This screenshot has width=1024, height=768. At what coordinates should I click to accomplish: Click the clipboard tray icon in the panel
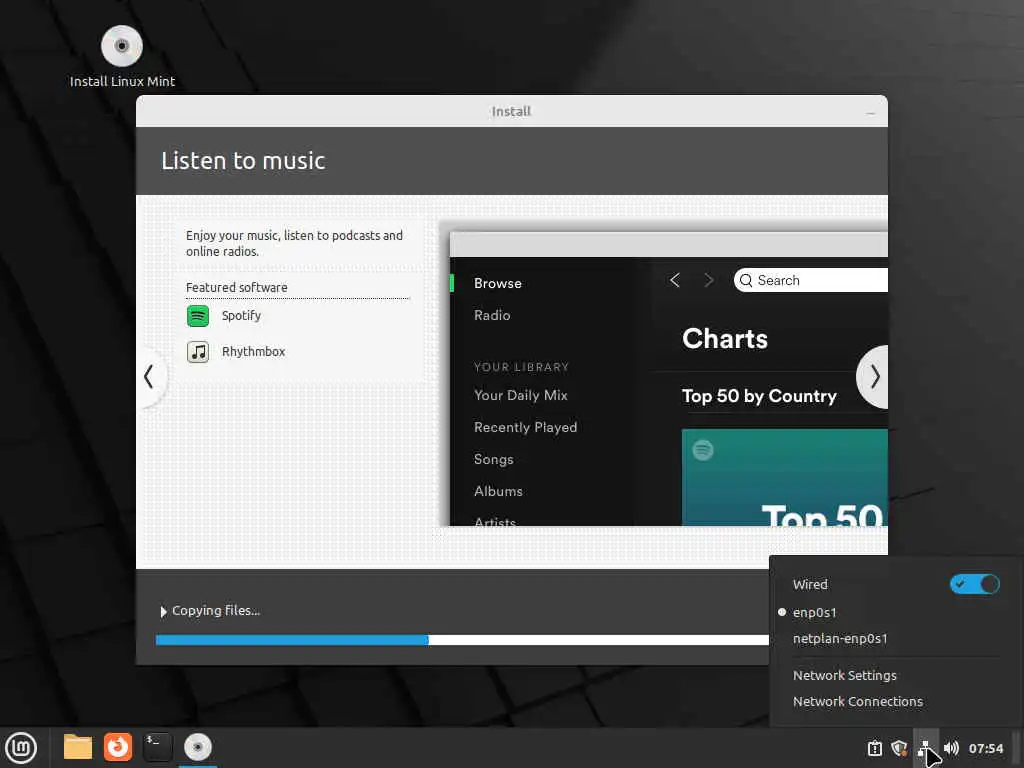pyautogui.click(x=874, y=748)
